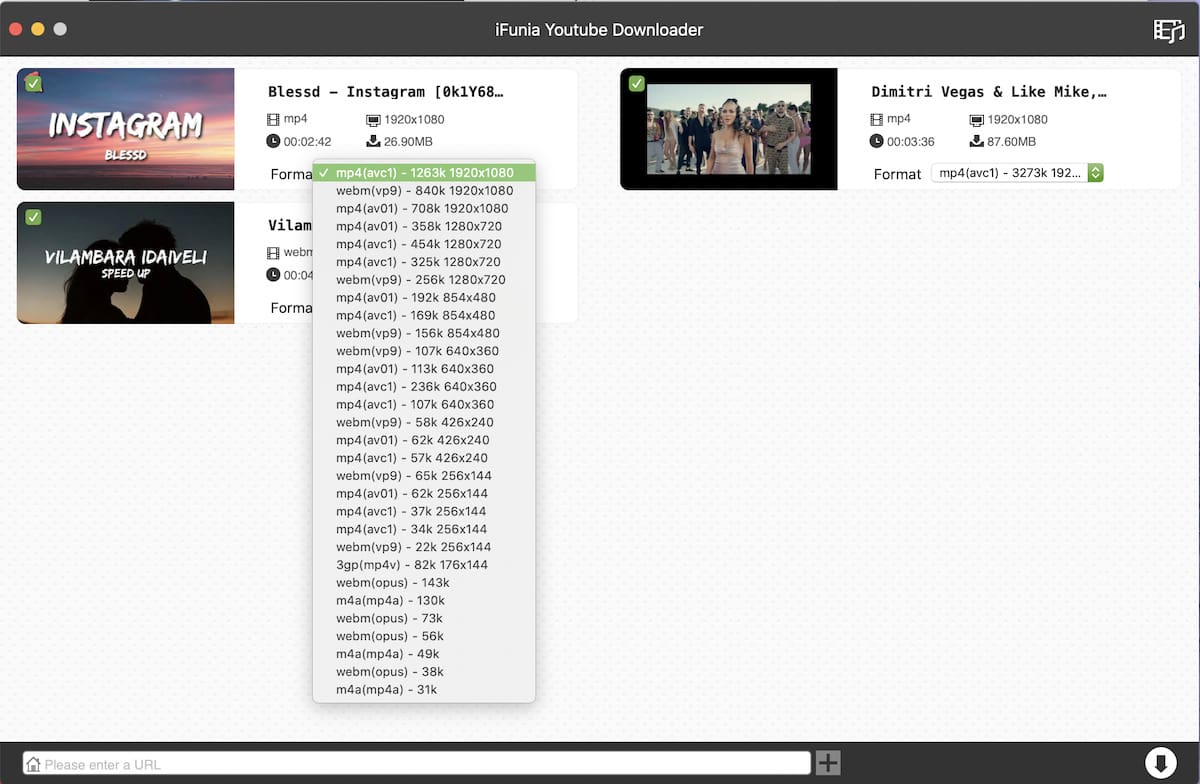Choose webm(opus) - 143k audio option
The width and height of the screenshot is (1200, 784).
392,583
